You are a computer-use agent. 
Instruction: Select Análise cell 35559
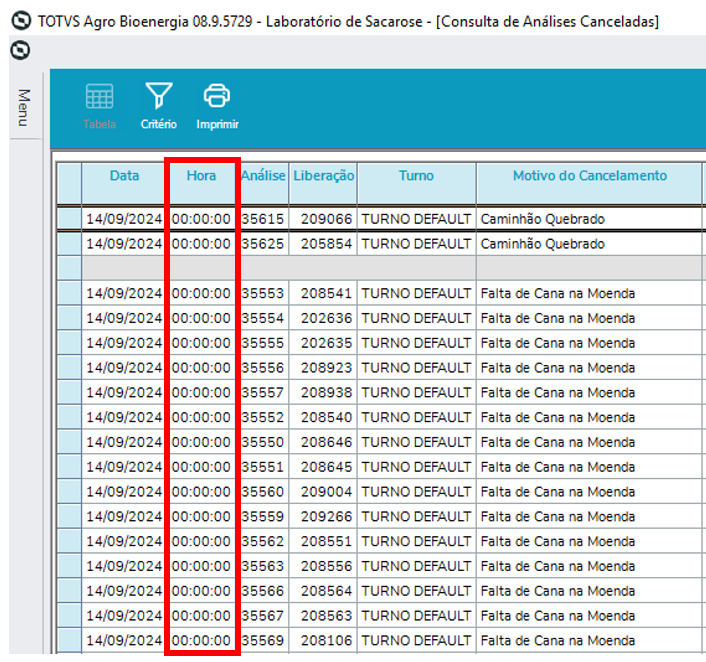tap(263, 517)
